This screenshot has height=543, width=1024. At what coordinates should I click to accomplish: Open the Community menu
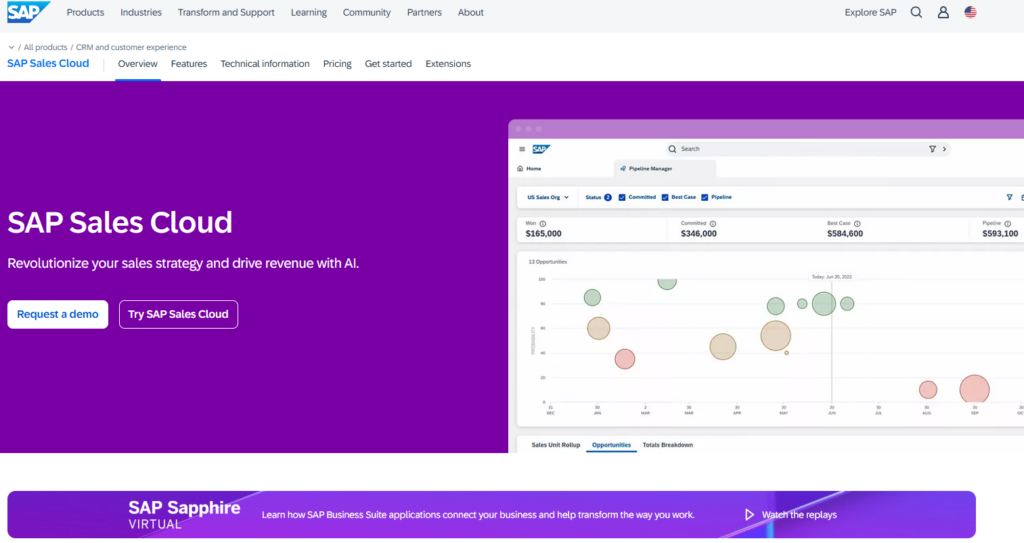coord(366,12)
